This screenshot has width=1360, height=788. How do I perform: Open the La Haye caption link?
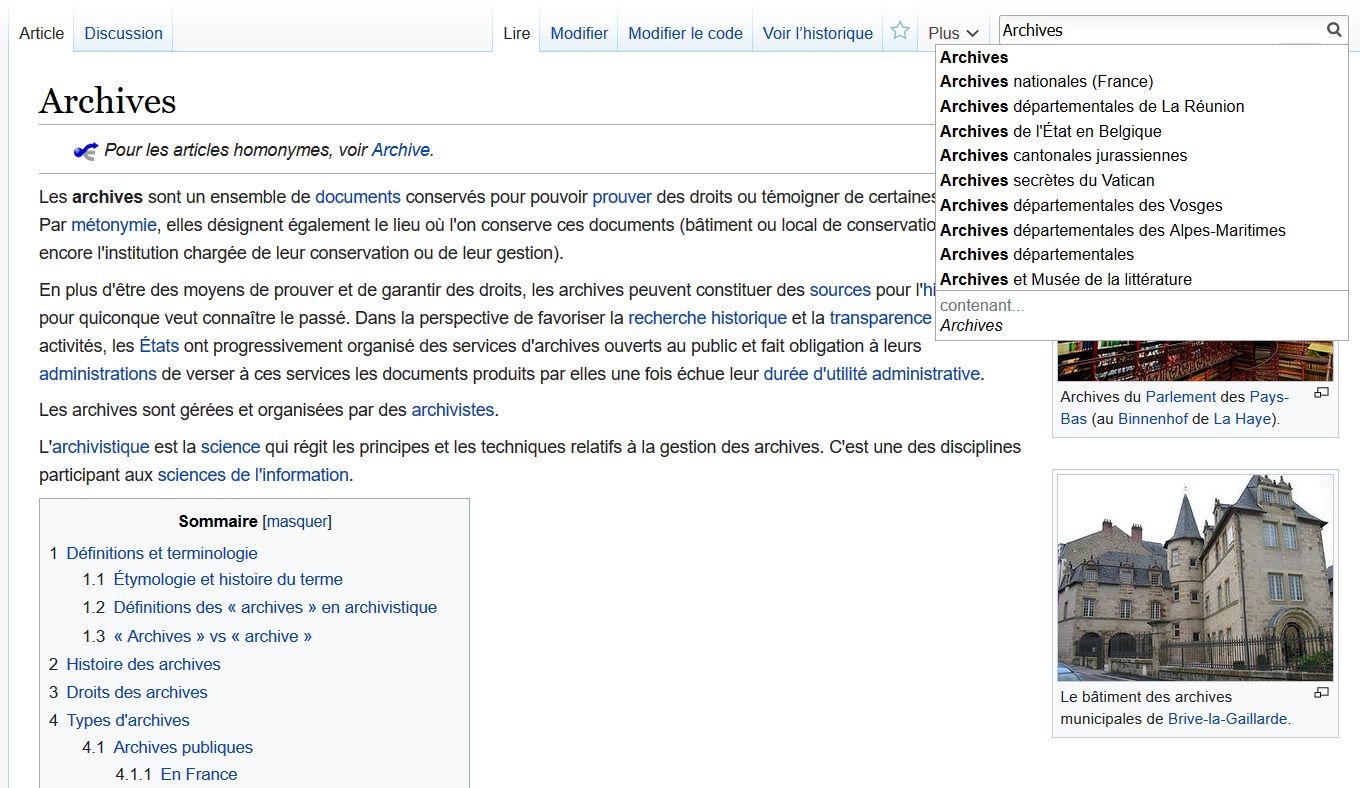click(x=1243, y=419)
